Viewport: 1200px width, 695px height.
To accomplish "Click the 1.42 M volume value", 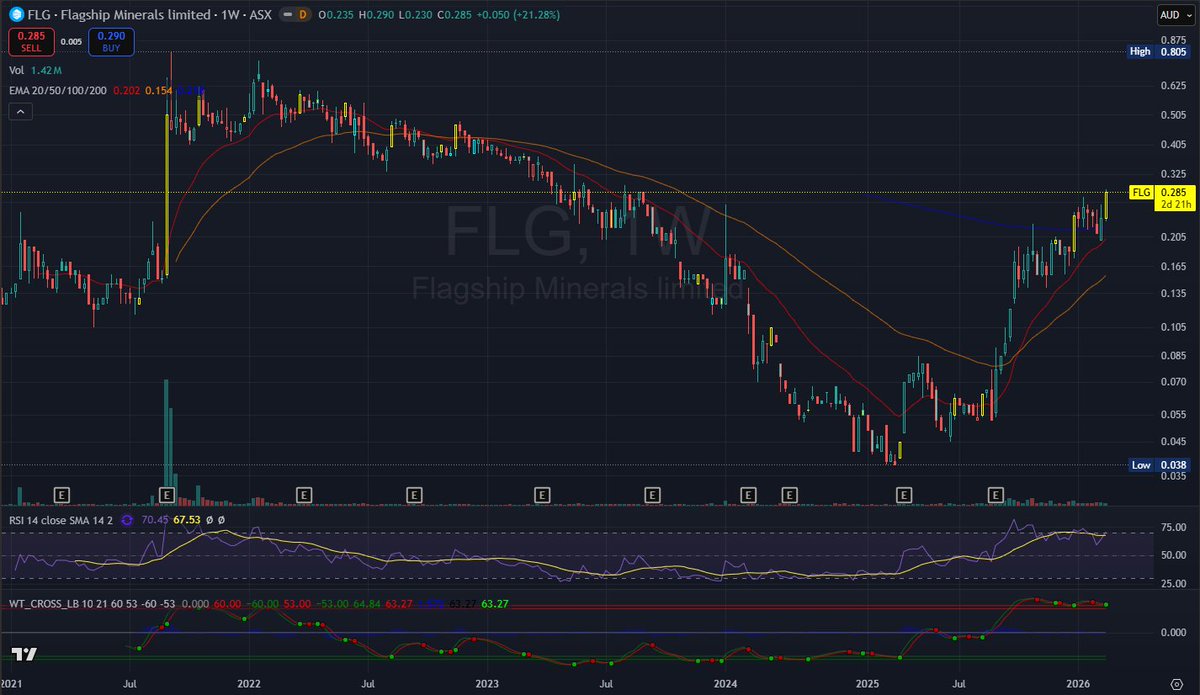I will [x=47, y=71].
